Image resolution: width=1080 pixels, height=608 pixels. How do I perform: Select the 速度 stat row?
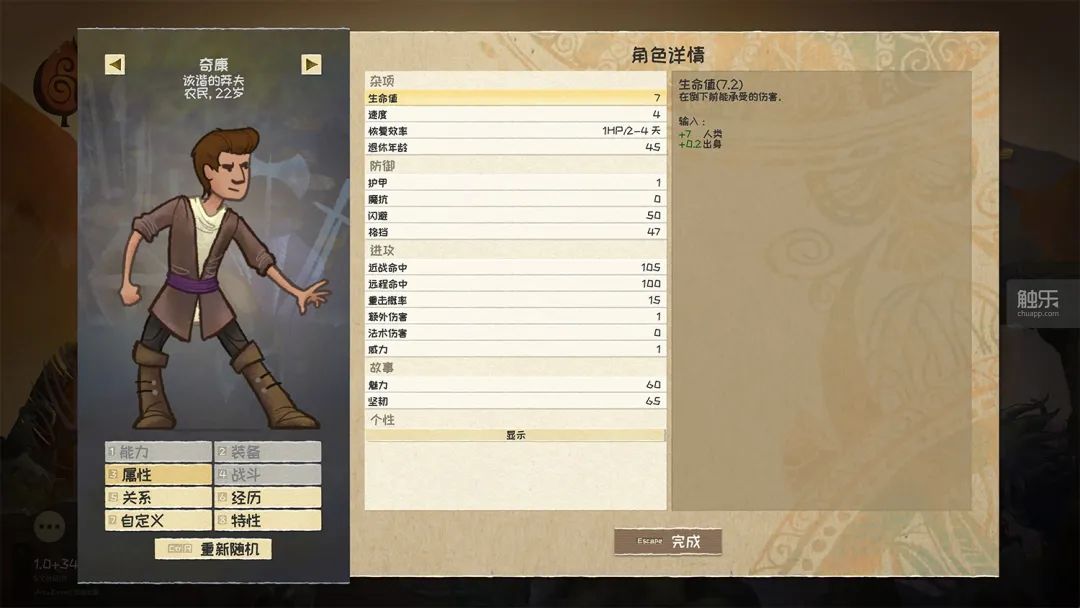[515, 114]
